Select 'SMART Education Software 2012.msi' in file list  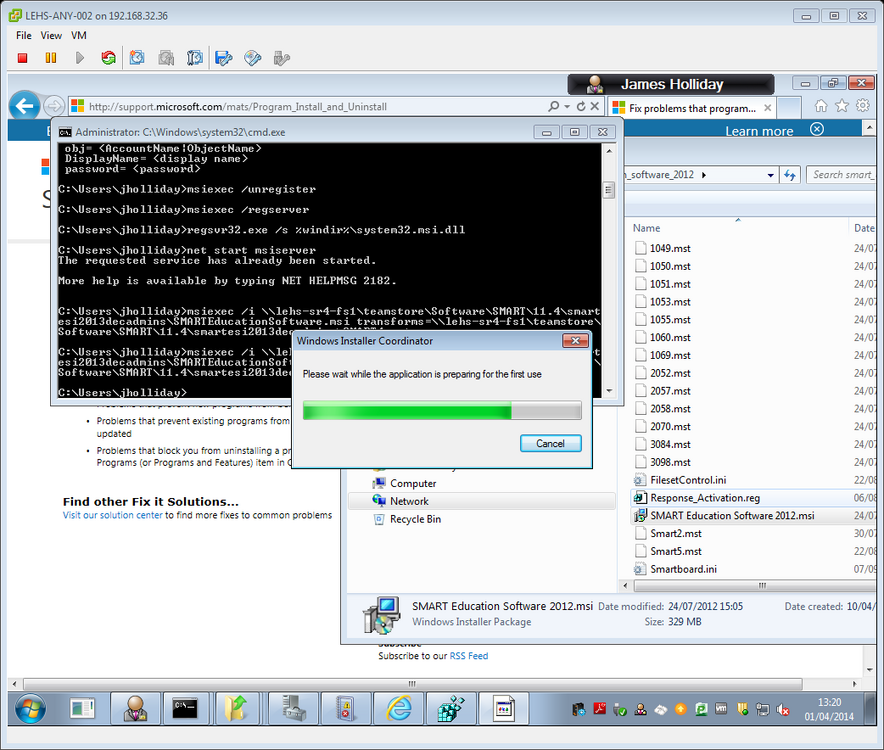click(x=753, y=515)
